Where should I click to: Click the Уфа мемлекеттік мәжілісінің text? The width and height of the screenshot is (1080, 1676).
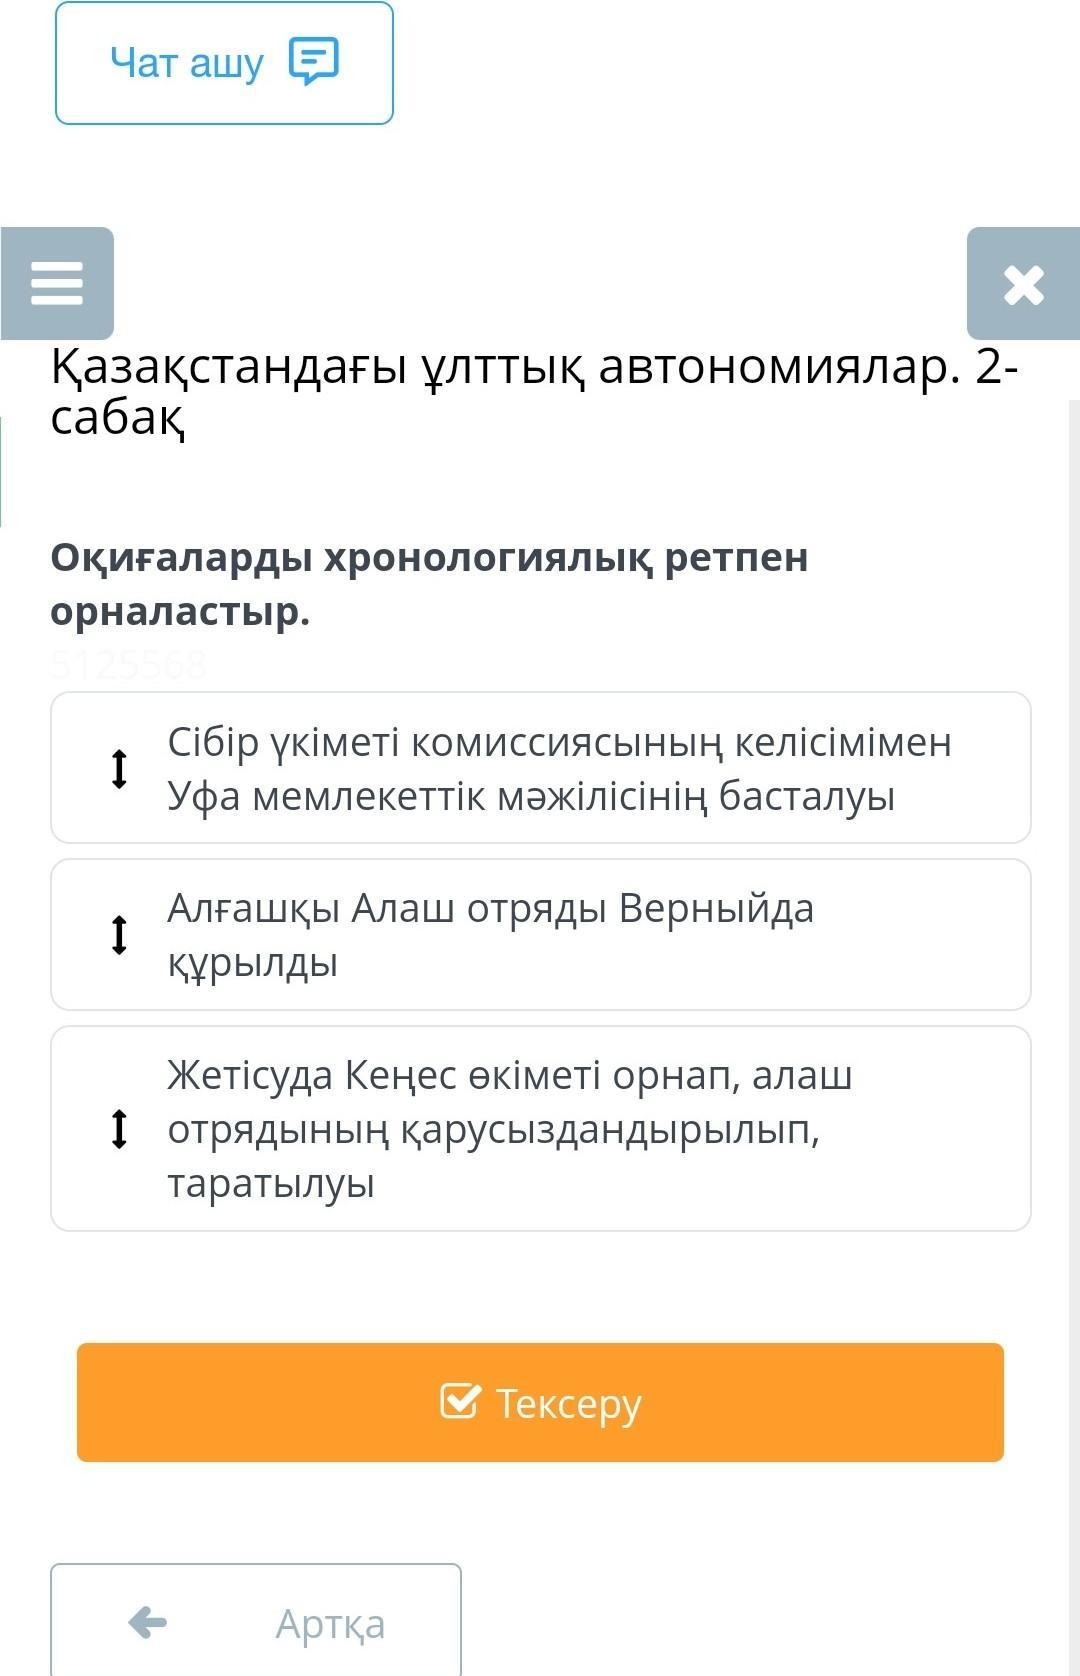pyautogui.click(x=530, y=797)
